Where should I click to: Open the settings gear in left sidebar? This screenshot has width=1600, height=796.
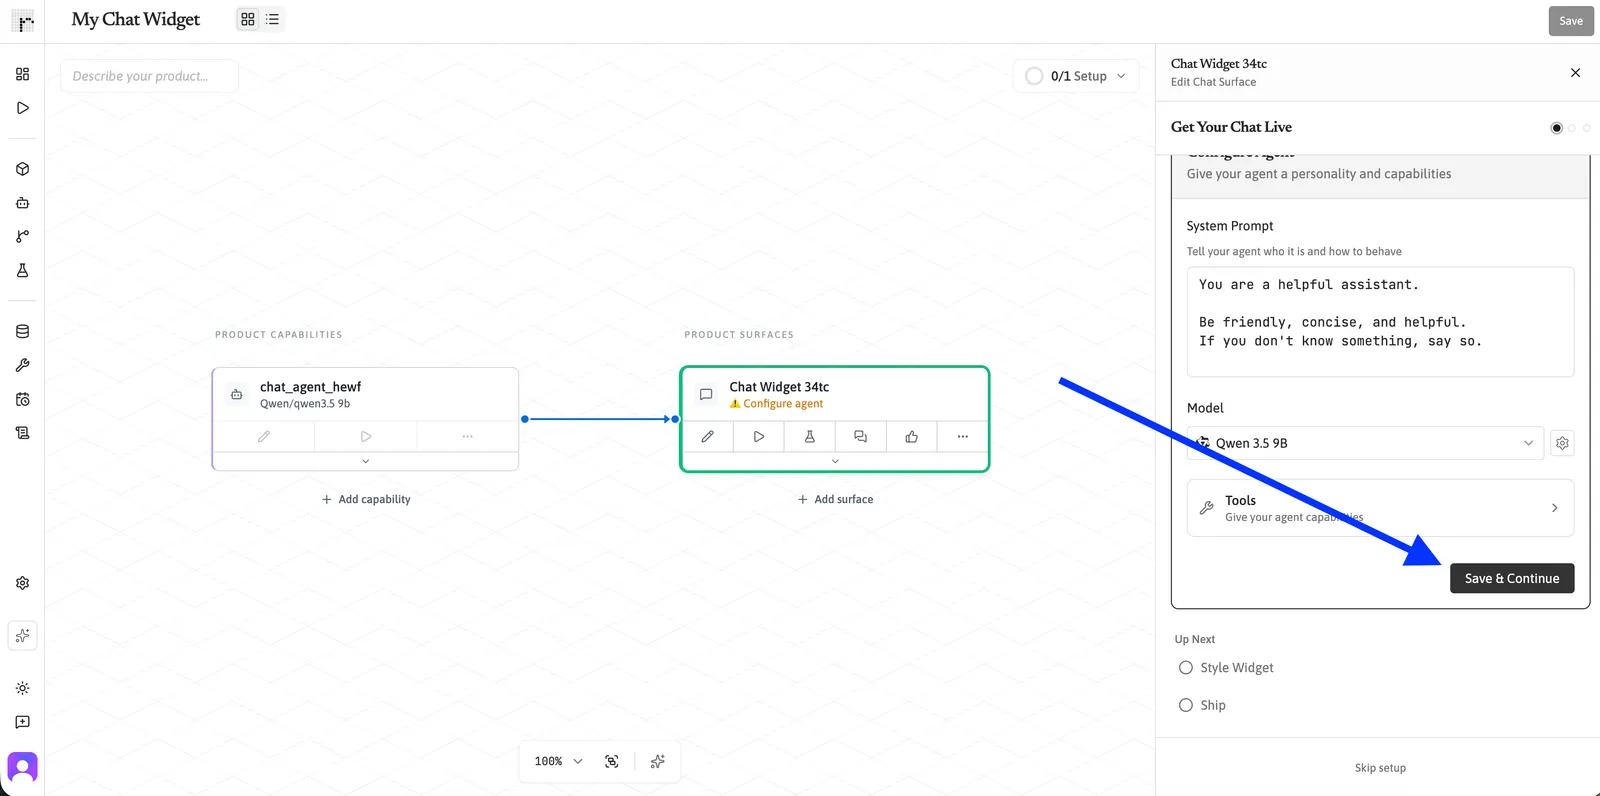(x=22, y=583)
